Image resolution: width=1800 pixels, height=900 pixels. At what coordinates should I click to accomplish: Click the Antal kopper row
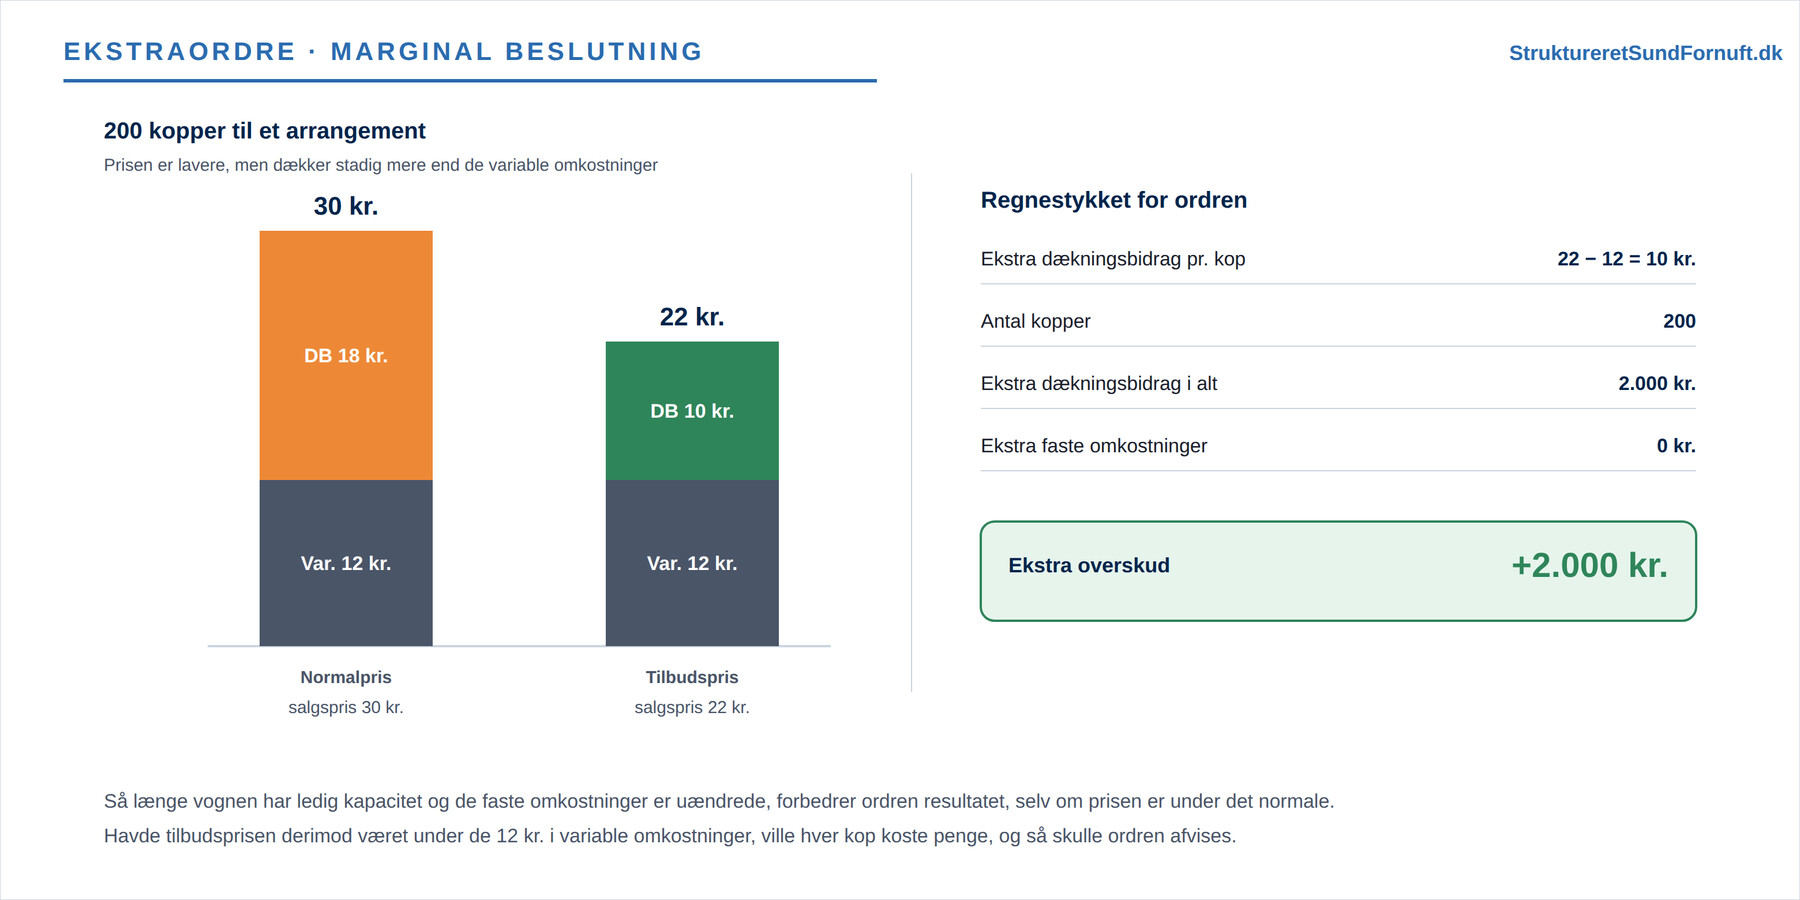tap(1338, 321)
